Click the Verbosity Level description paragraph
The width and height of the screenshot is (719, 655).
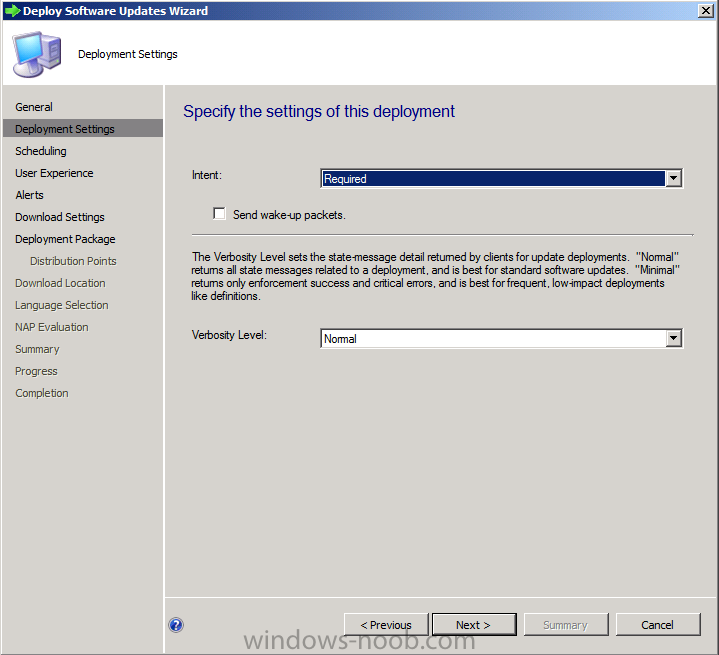click(x=436, y=276)
